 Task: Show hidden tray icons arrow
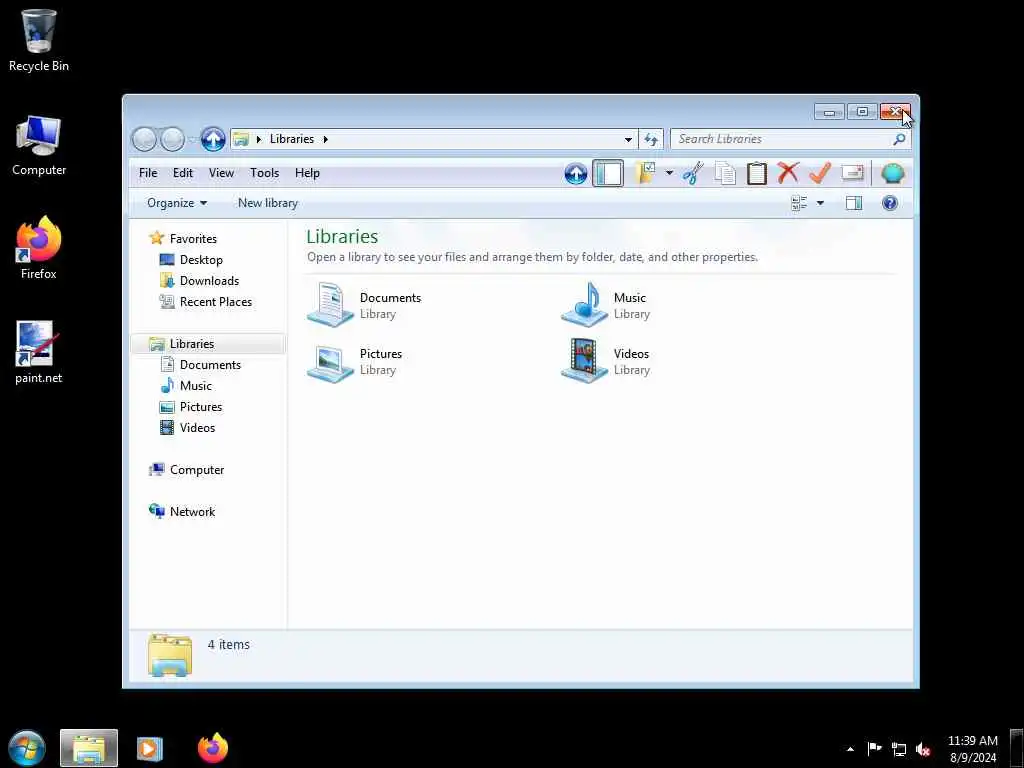850,749
